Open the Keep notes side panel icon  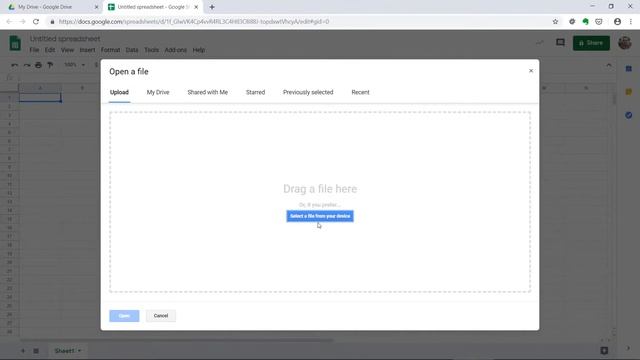coord(629,92)
